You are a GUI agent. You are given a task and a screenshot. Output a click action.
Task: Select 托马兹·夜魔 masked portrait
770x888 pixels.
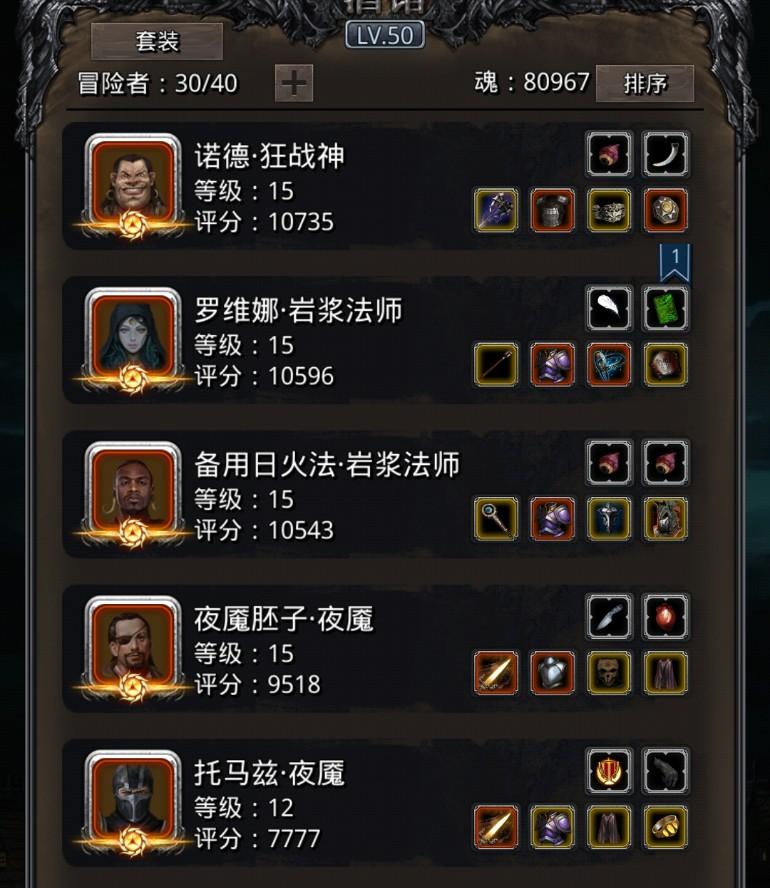coord(133,801)
